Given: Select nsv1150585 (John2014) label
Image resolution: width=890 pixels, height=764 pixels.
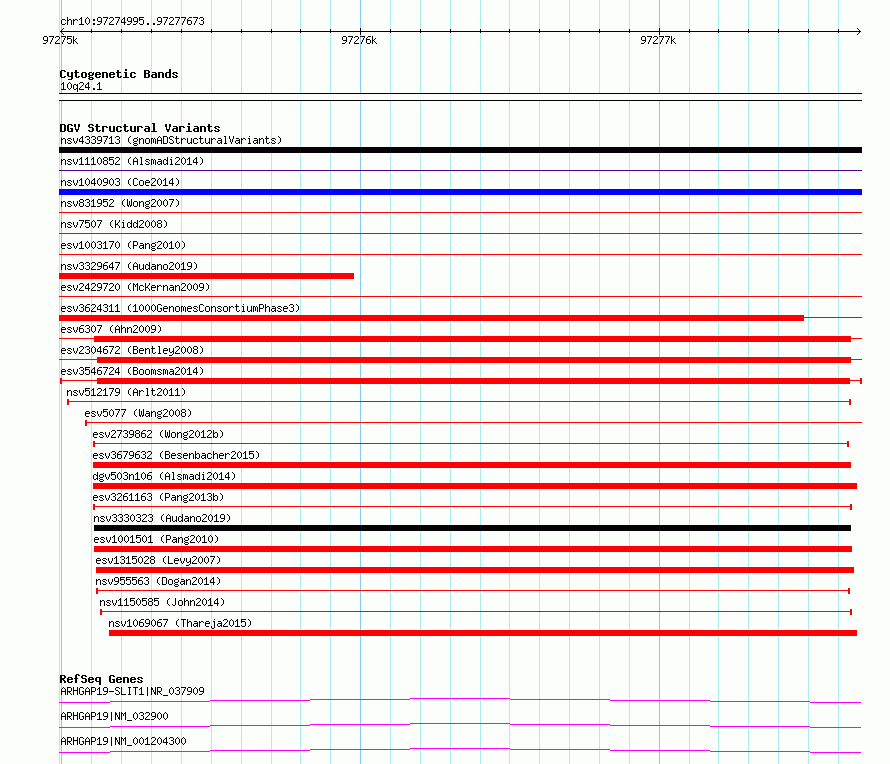Looking at the screenshot, I should [162, 602].
